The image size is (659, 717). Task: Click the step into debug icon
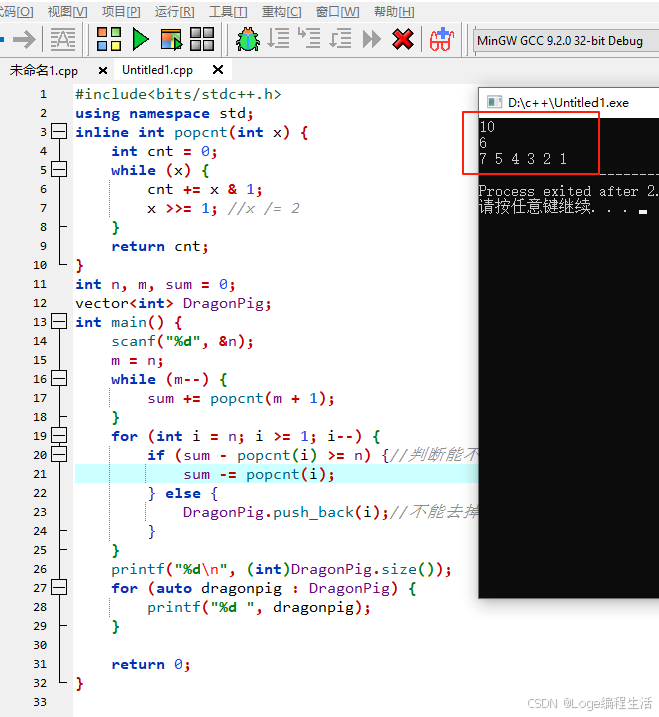click(x=309, y=39)
